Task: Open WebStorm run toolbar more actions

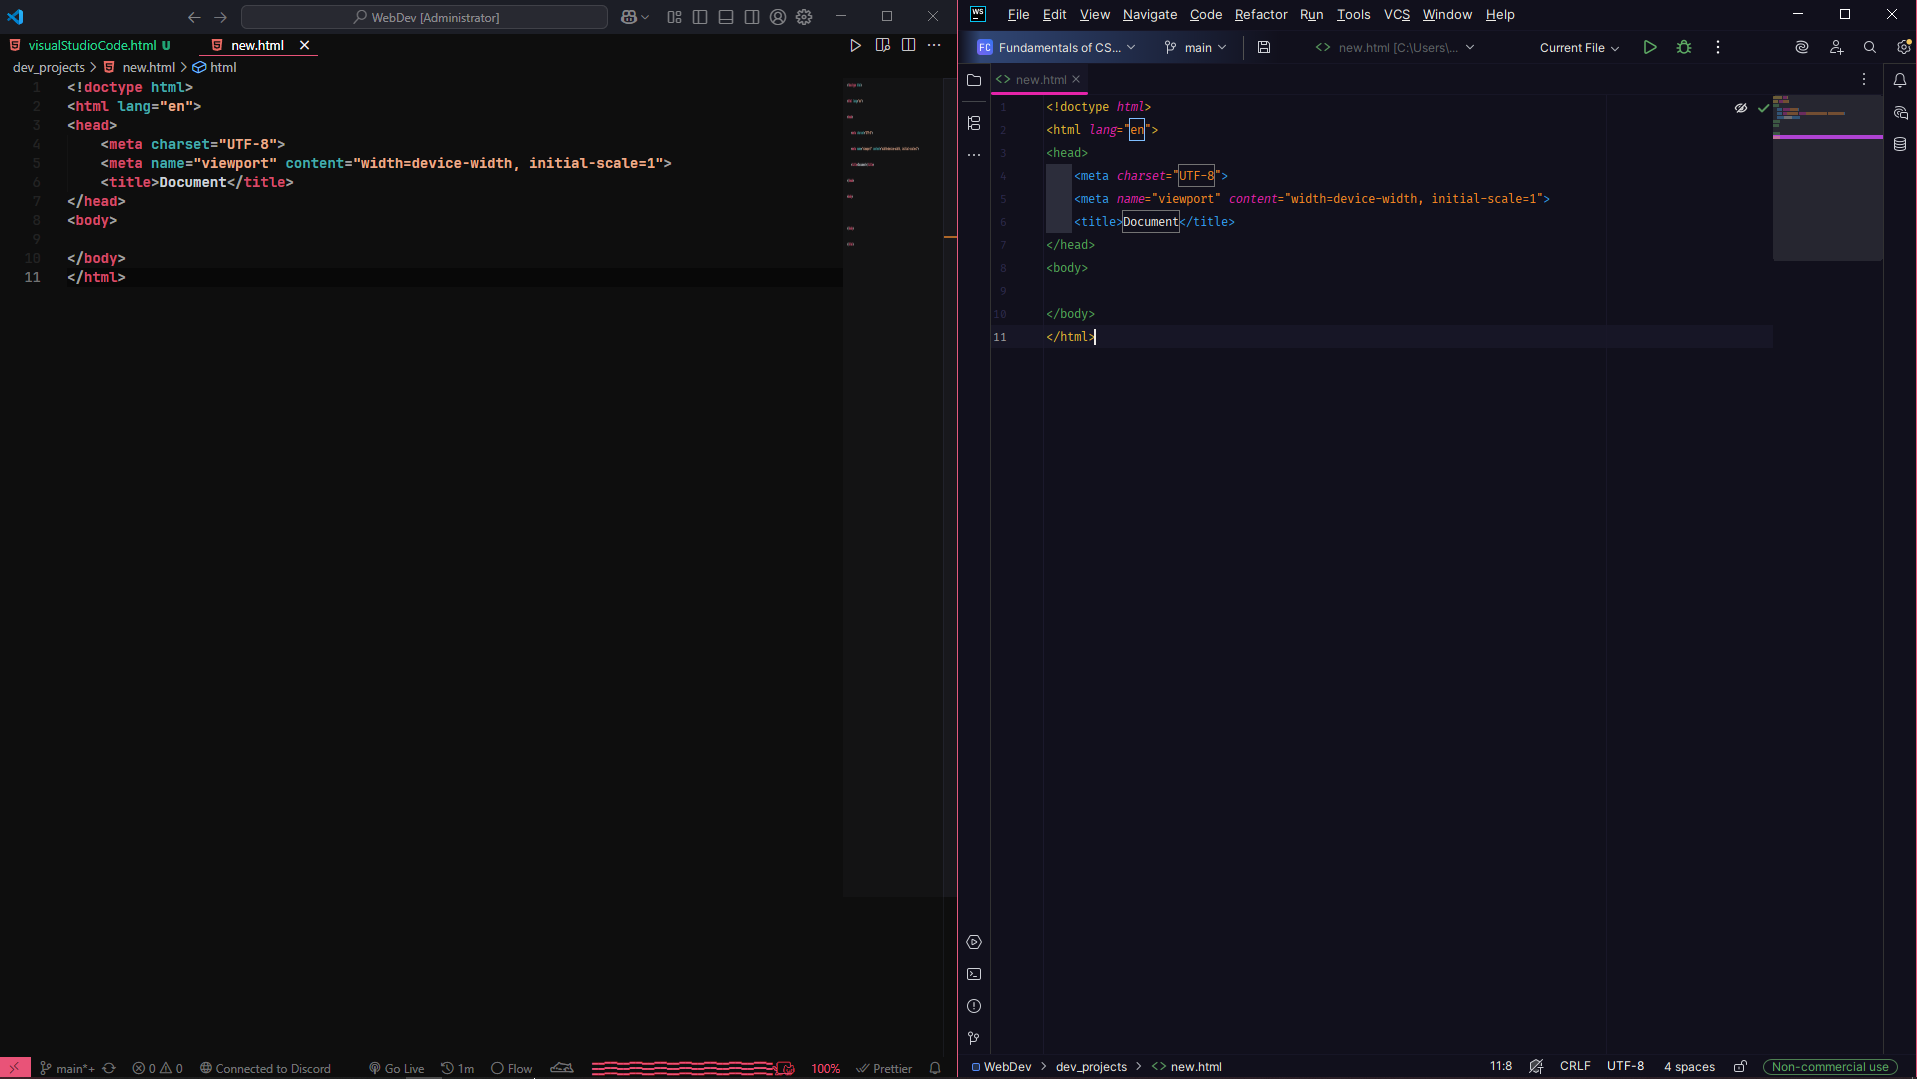Action: tap(1718, 47)
